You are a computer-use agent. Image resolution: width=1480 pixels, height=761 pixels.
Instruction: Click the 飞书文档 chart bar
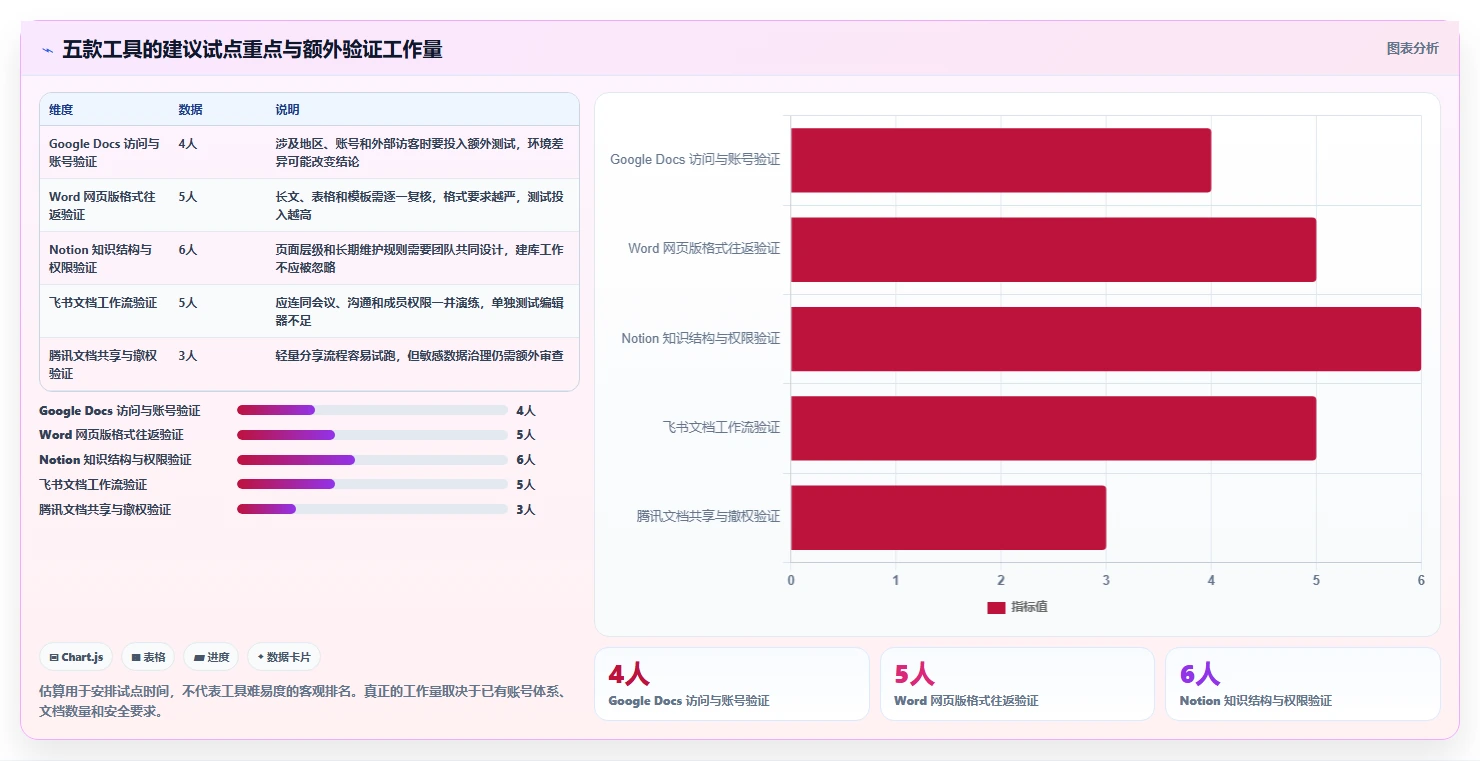click(1053, 427)
